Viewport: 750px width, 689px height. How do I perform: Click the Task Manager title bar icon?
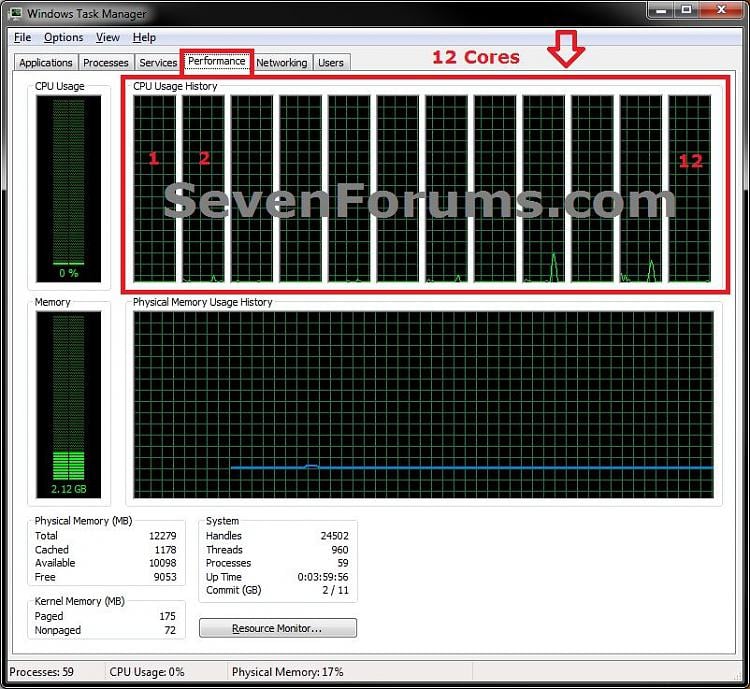(x=16, y=13)
